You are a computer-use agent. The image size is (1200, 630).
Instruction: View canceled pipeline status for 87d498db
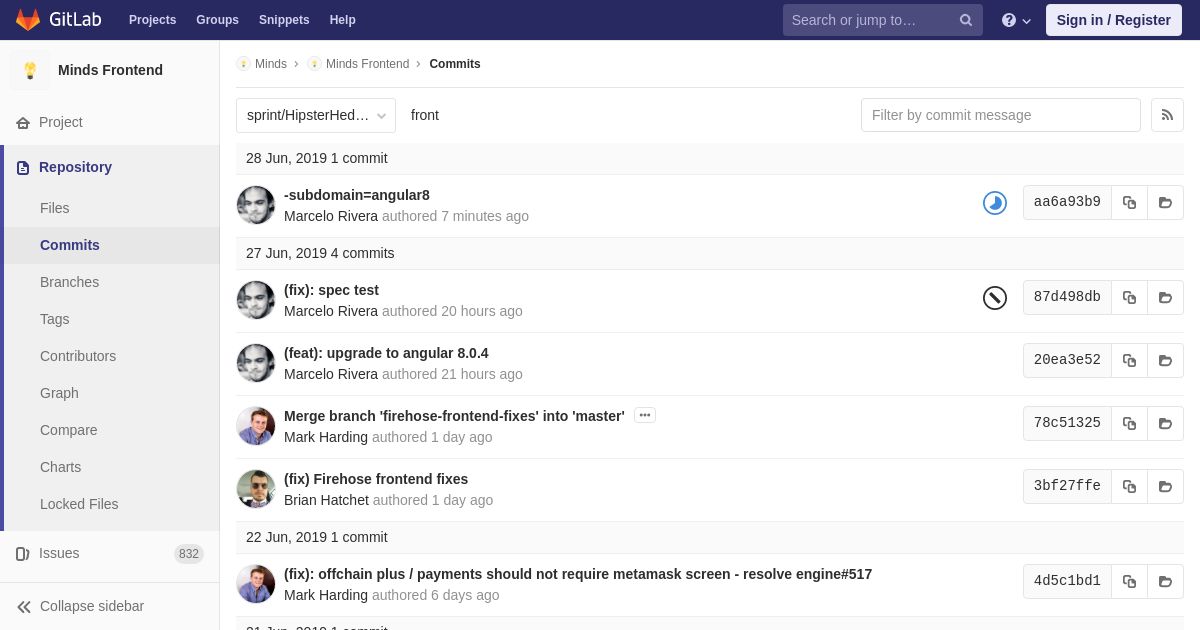coord(995,298)
